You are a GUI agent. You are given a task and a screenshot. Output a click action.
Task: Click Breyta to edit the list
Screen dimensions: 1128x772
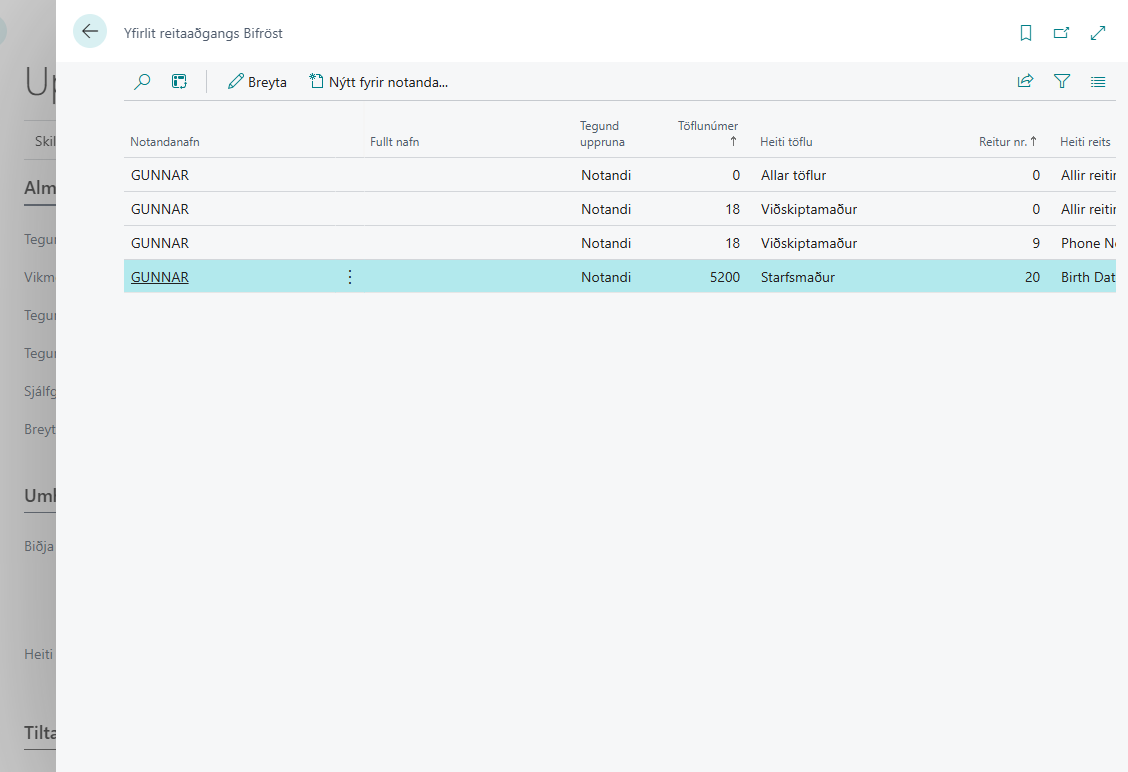click(257, 82)
